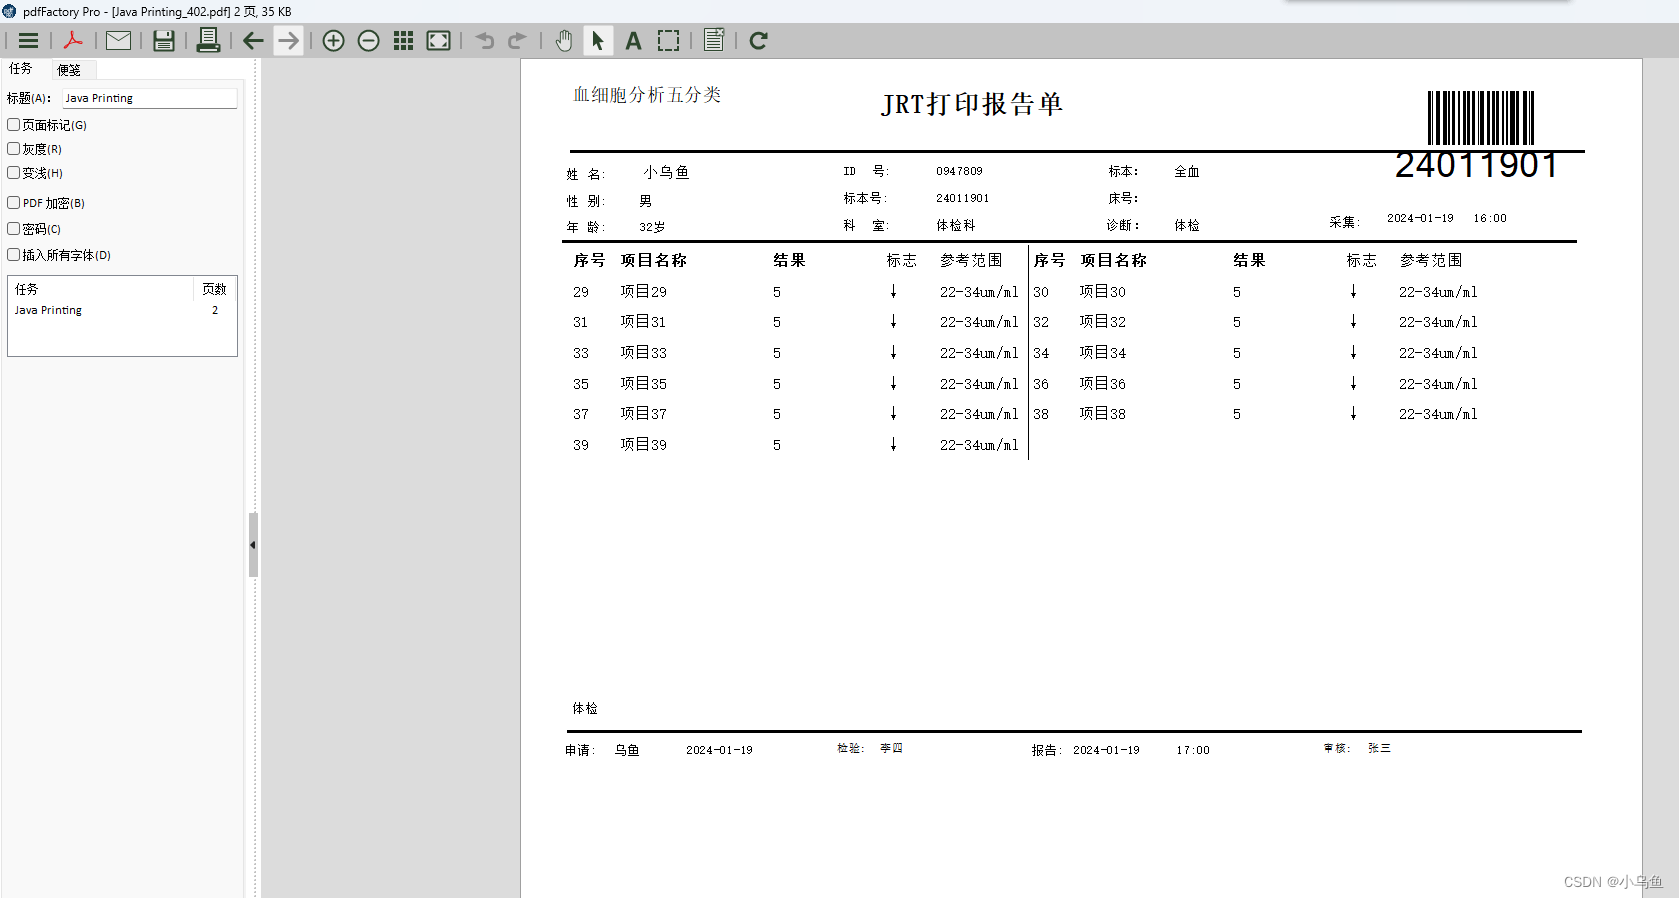
Task: Zoom out with the minus circle icon
Action: pos(369,41)
